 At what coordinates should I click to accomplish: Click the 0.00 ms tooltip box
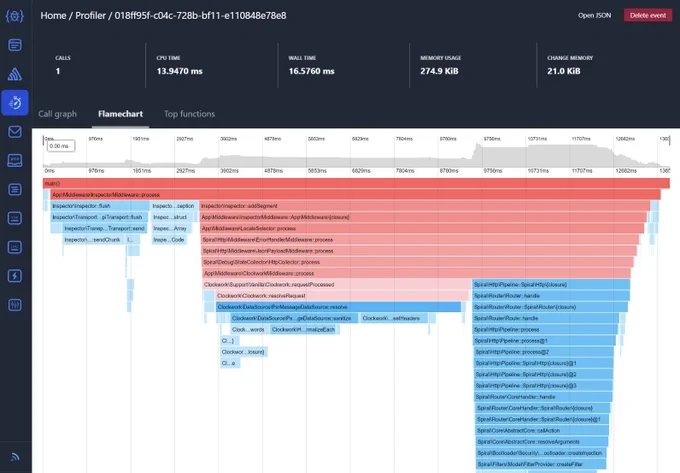point(61,146)
